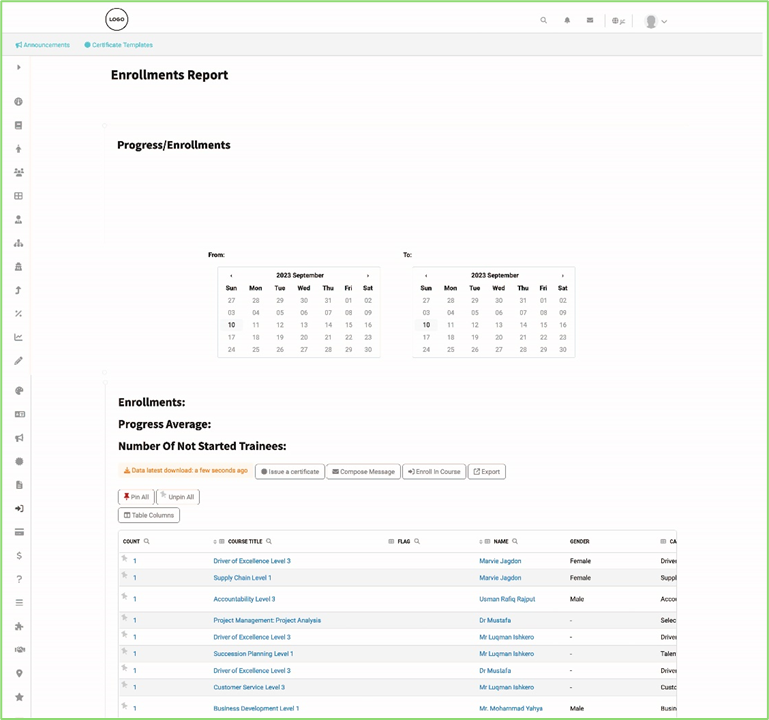Image resolution: width=769 pixels, height=720 pixels.
Task: Toggle pin on Project Management: Project Analysis row
Action: point(124,618)
